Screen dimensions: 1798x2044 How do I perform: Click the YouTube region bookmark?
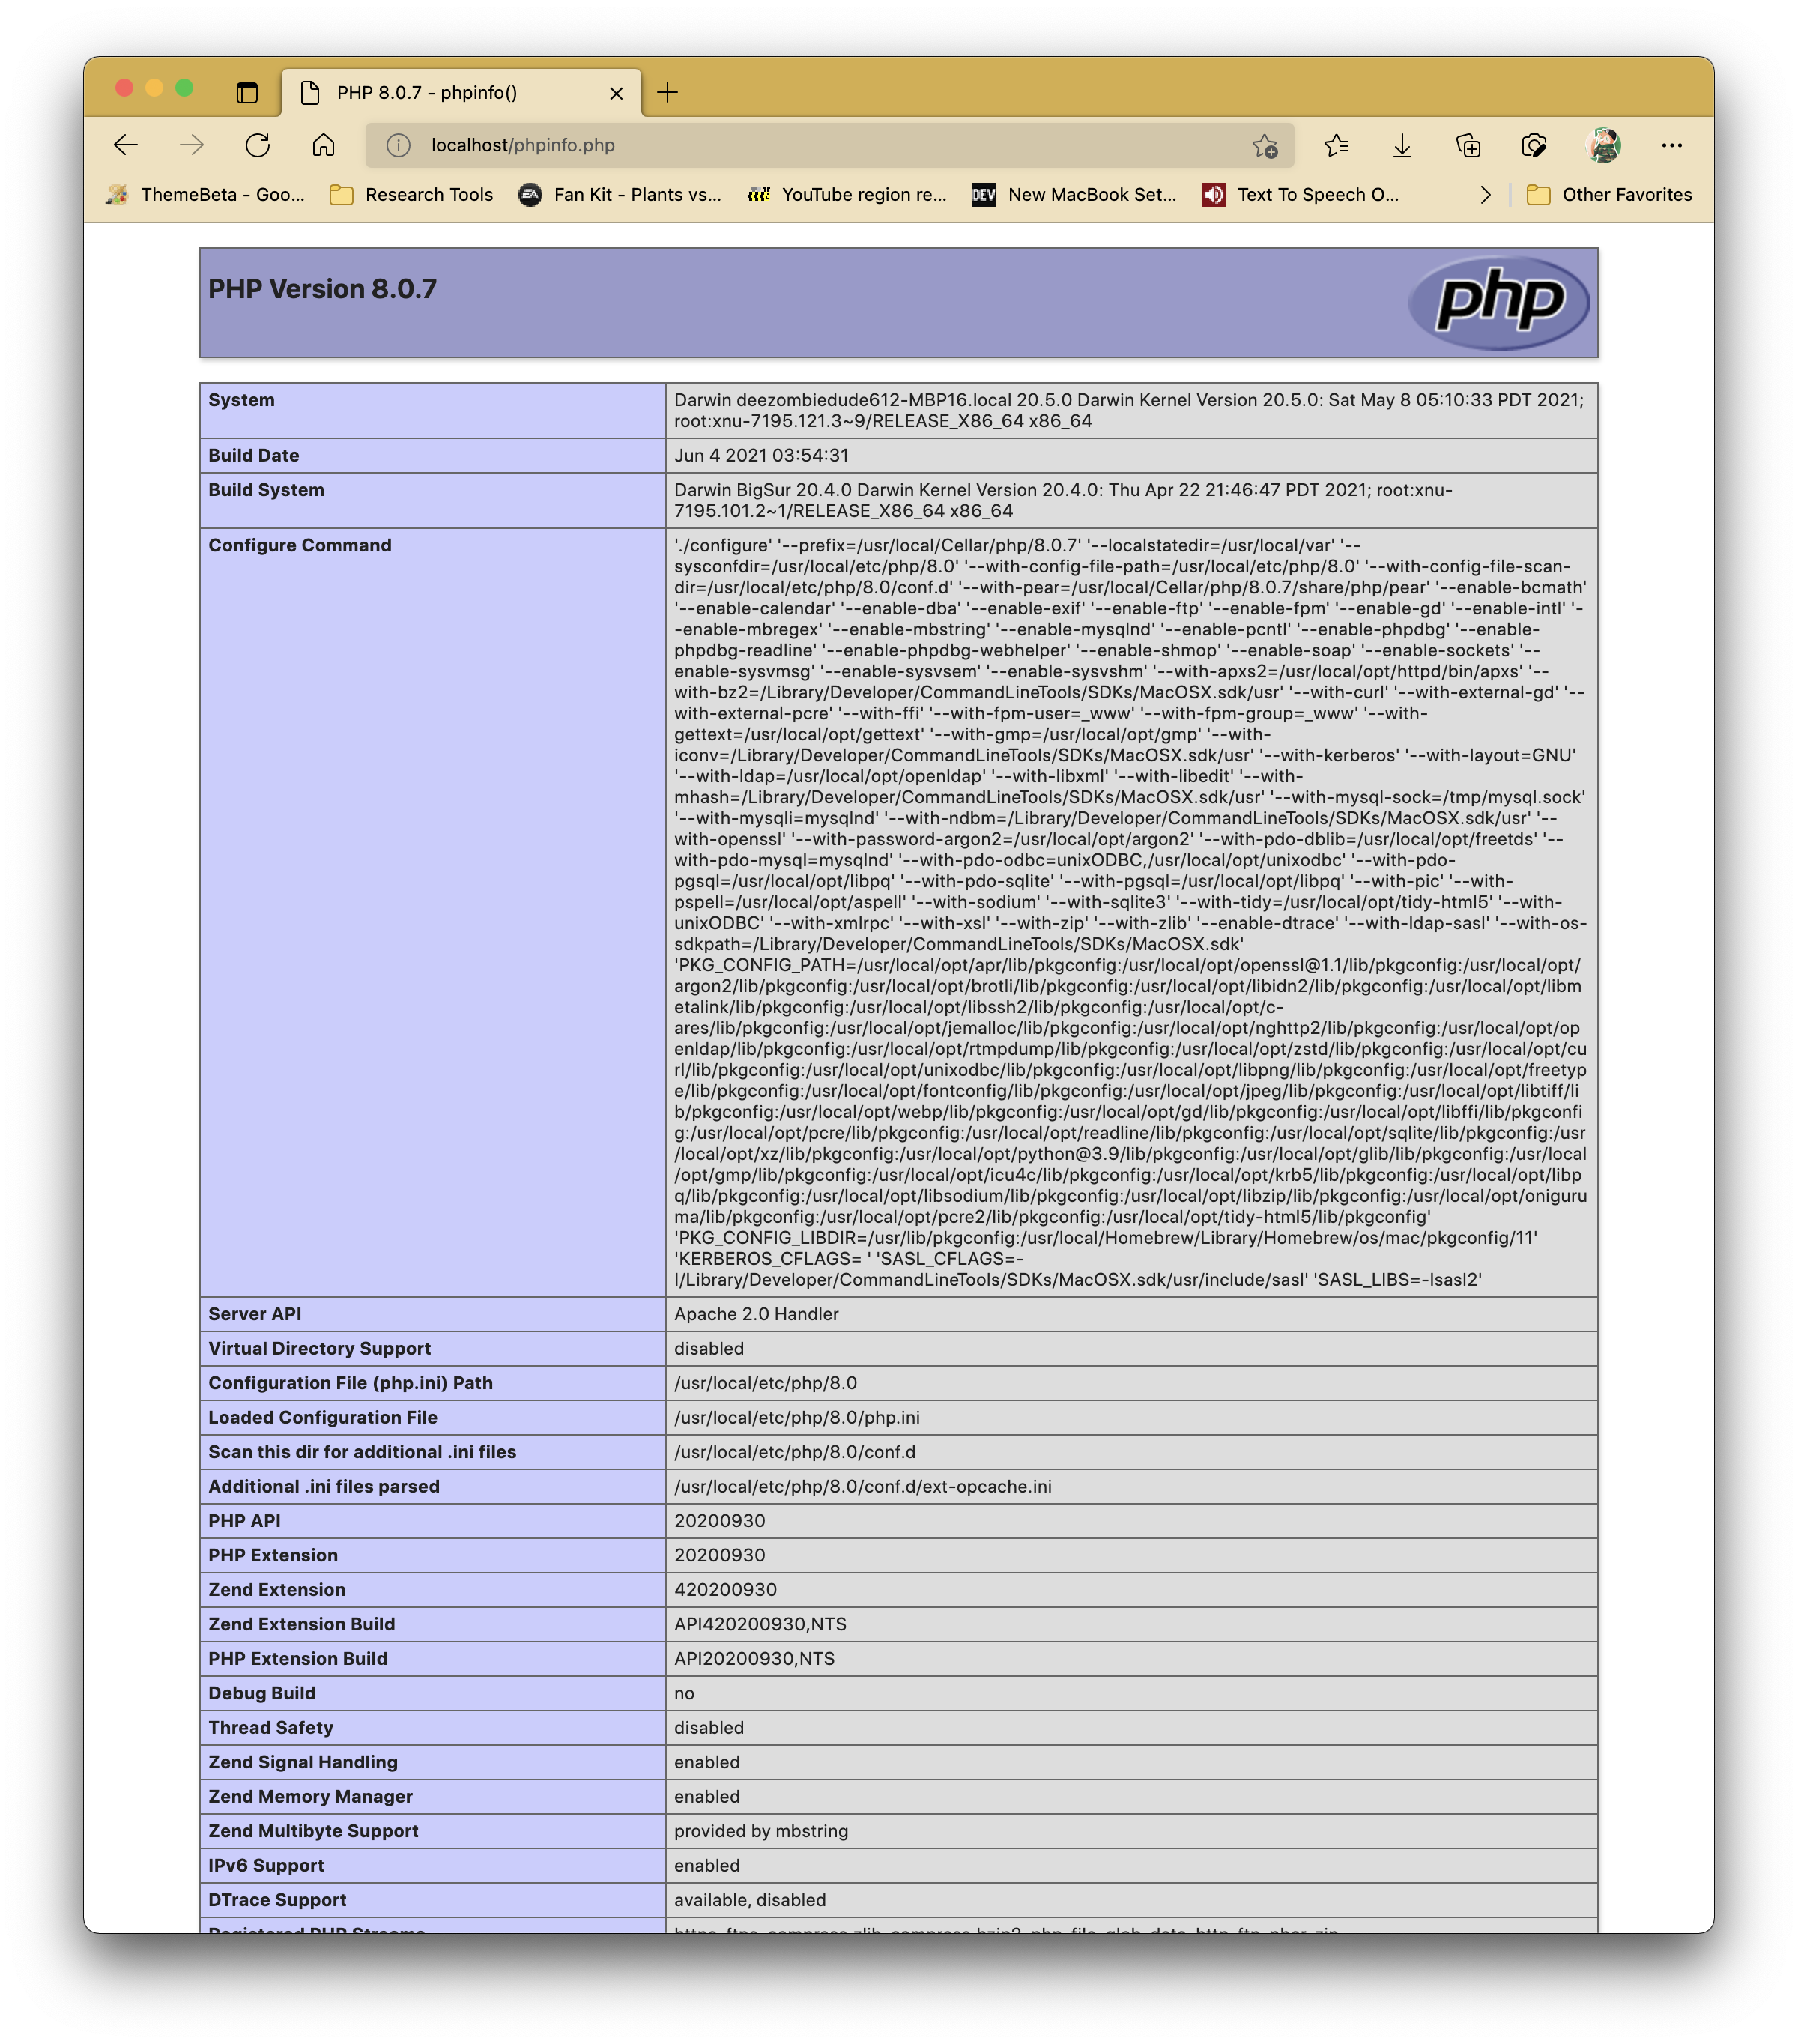pos(851,193)
